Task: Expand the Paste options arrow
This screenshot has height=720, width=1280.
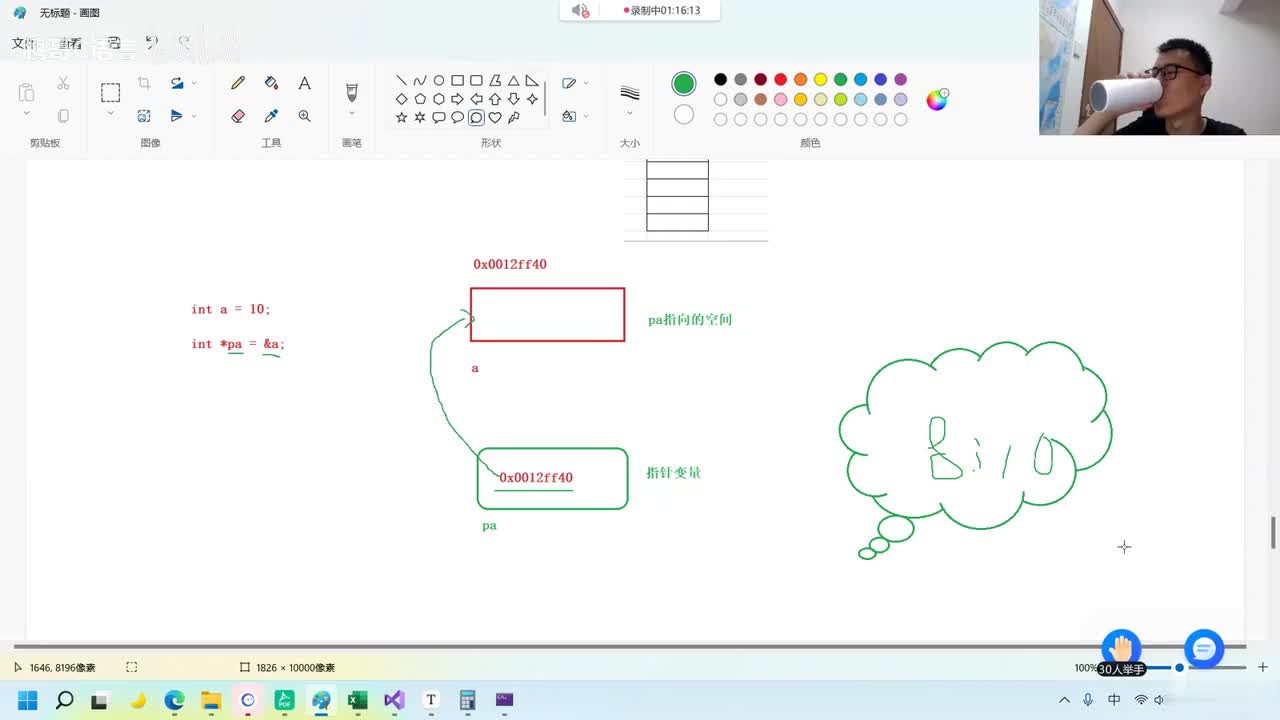Action: coord(26,114)
